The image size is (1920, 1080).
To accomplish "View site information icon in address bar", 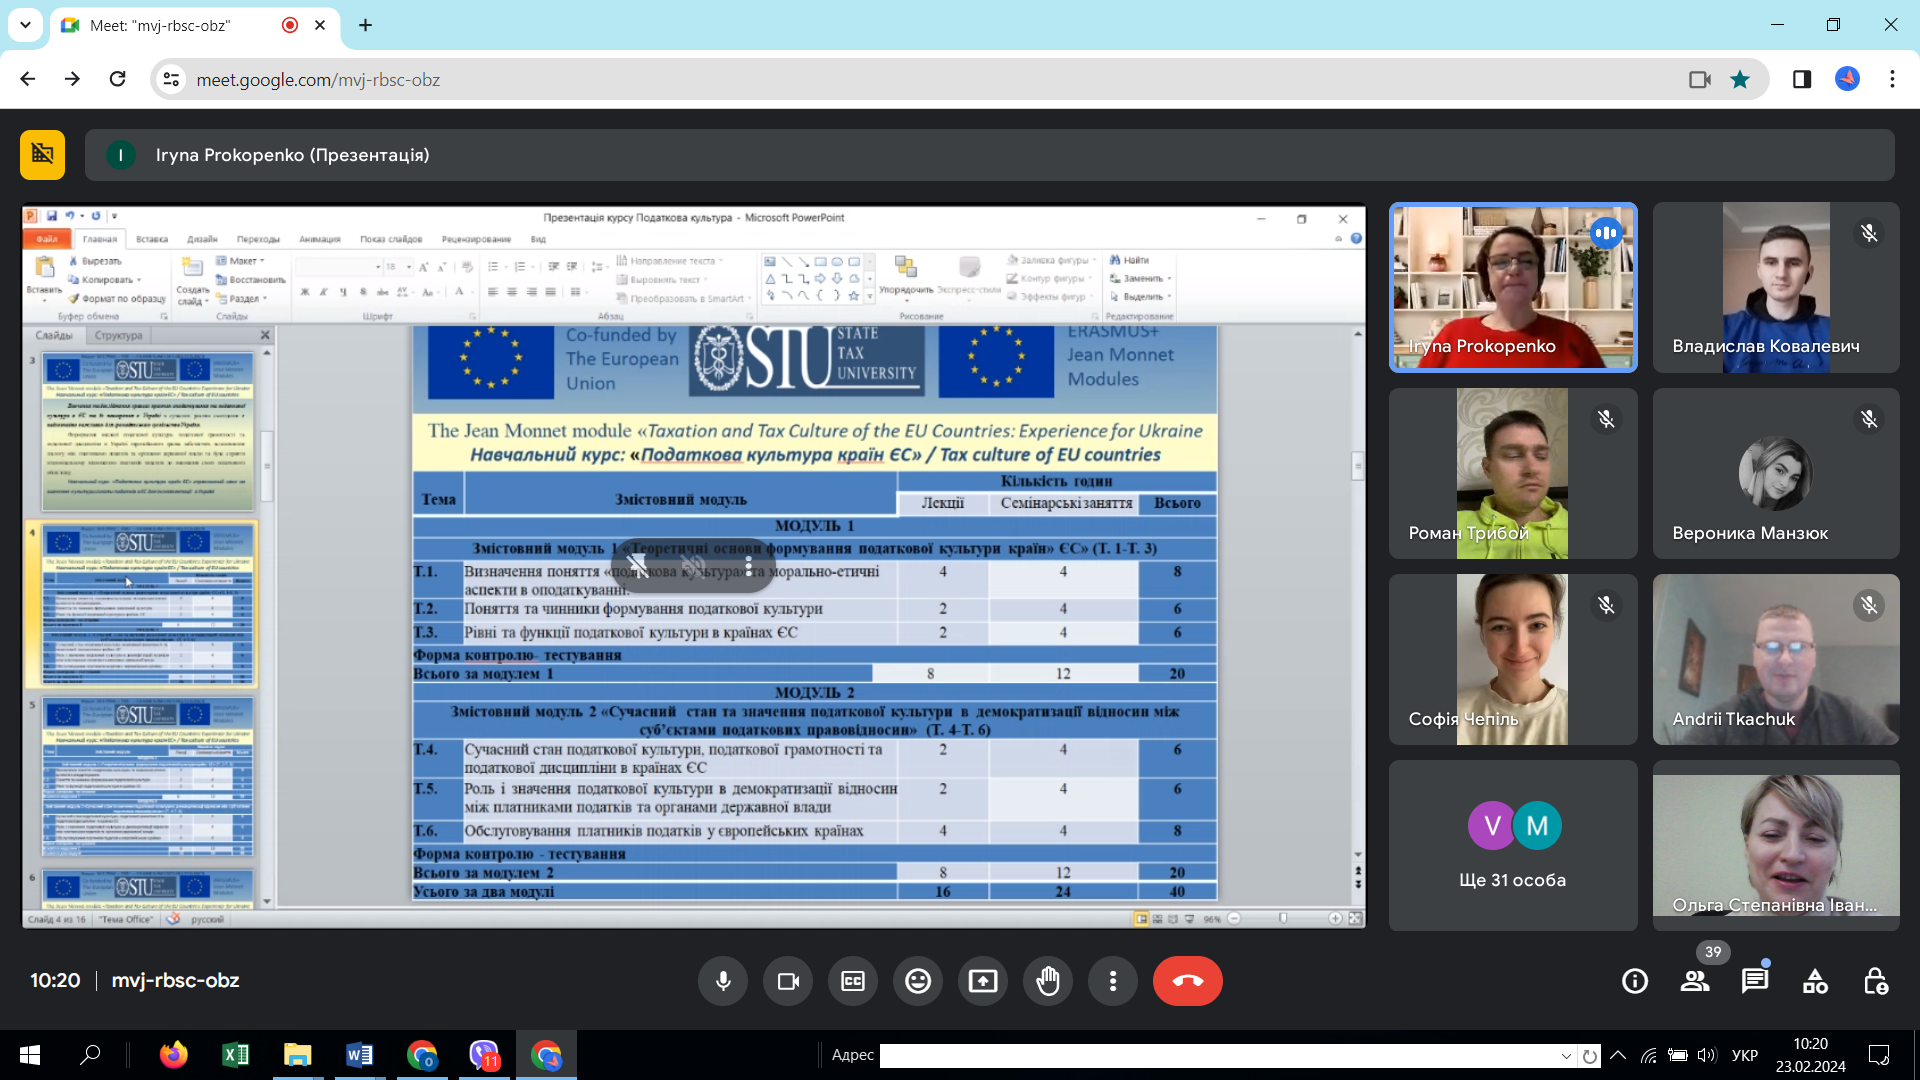I will point(172,79).
